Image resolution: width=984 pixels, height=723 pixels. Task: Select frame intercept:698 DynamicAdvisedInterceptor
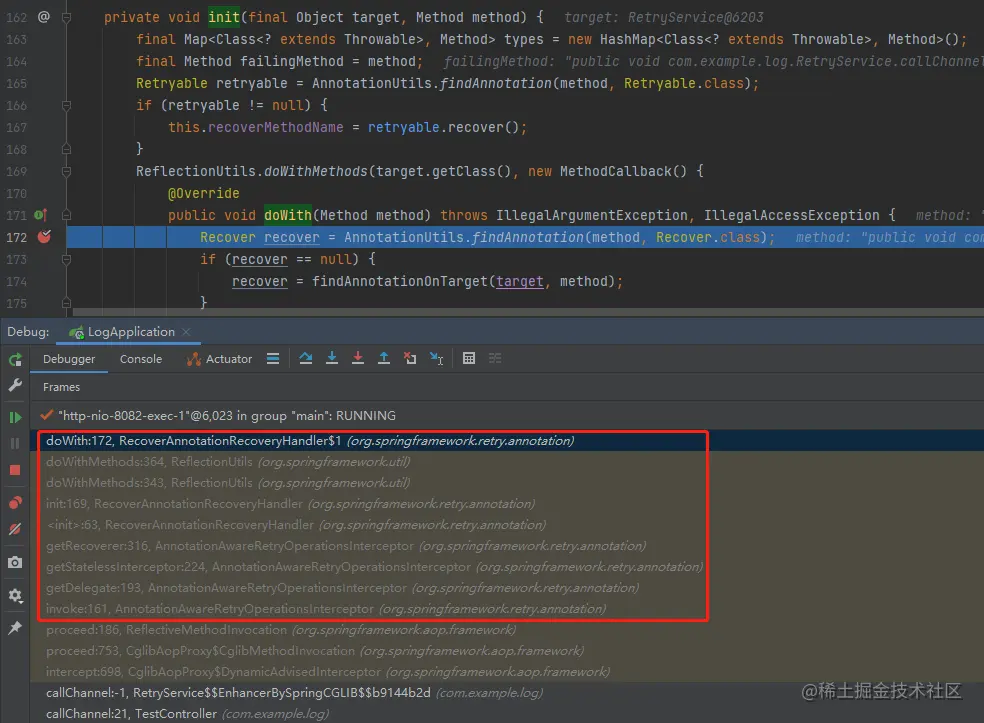tap(507, 672)
